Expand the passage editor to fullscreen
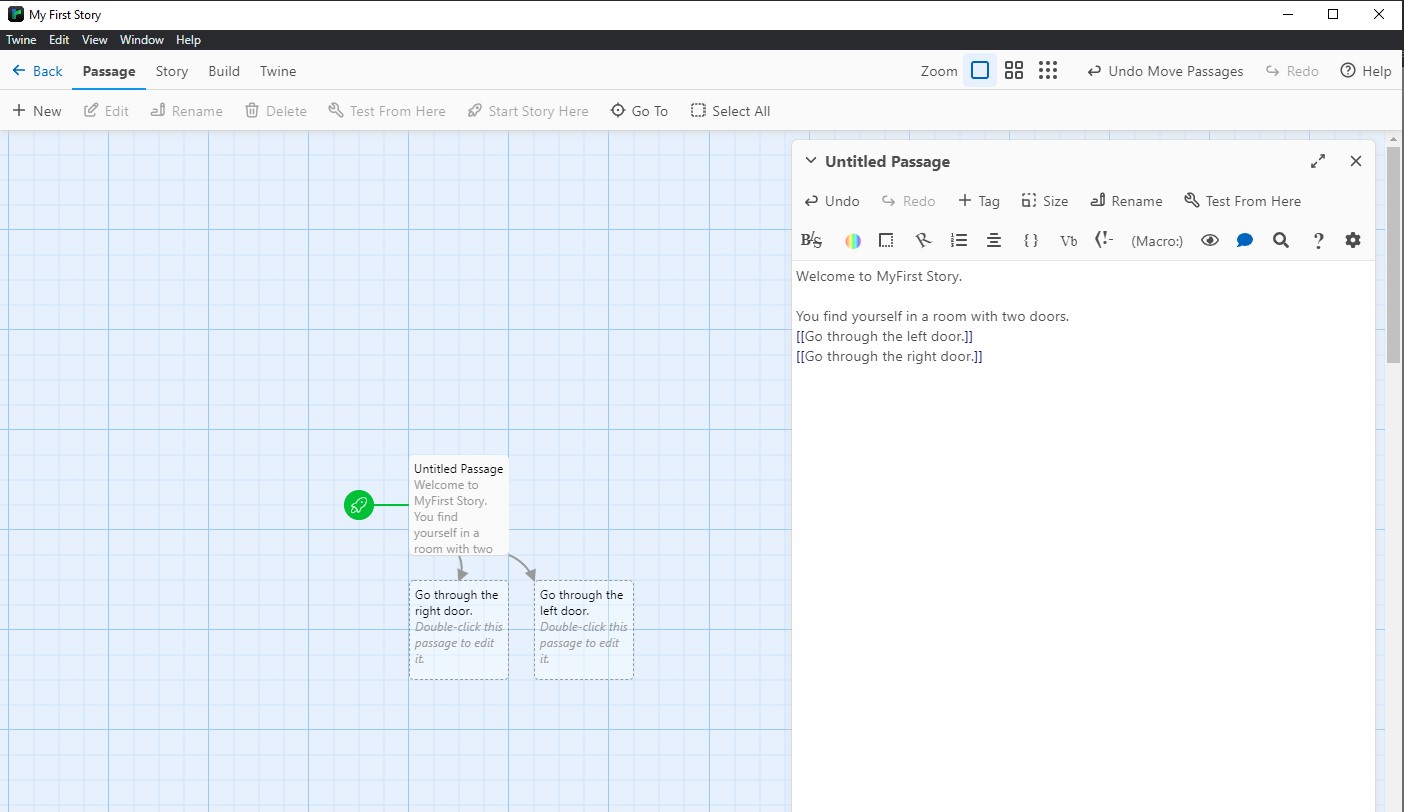Viewport: 1404px width, 812px height. coord(1317,160)
